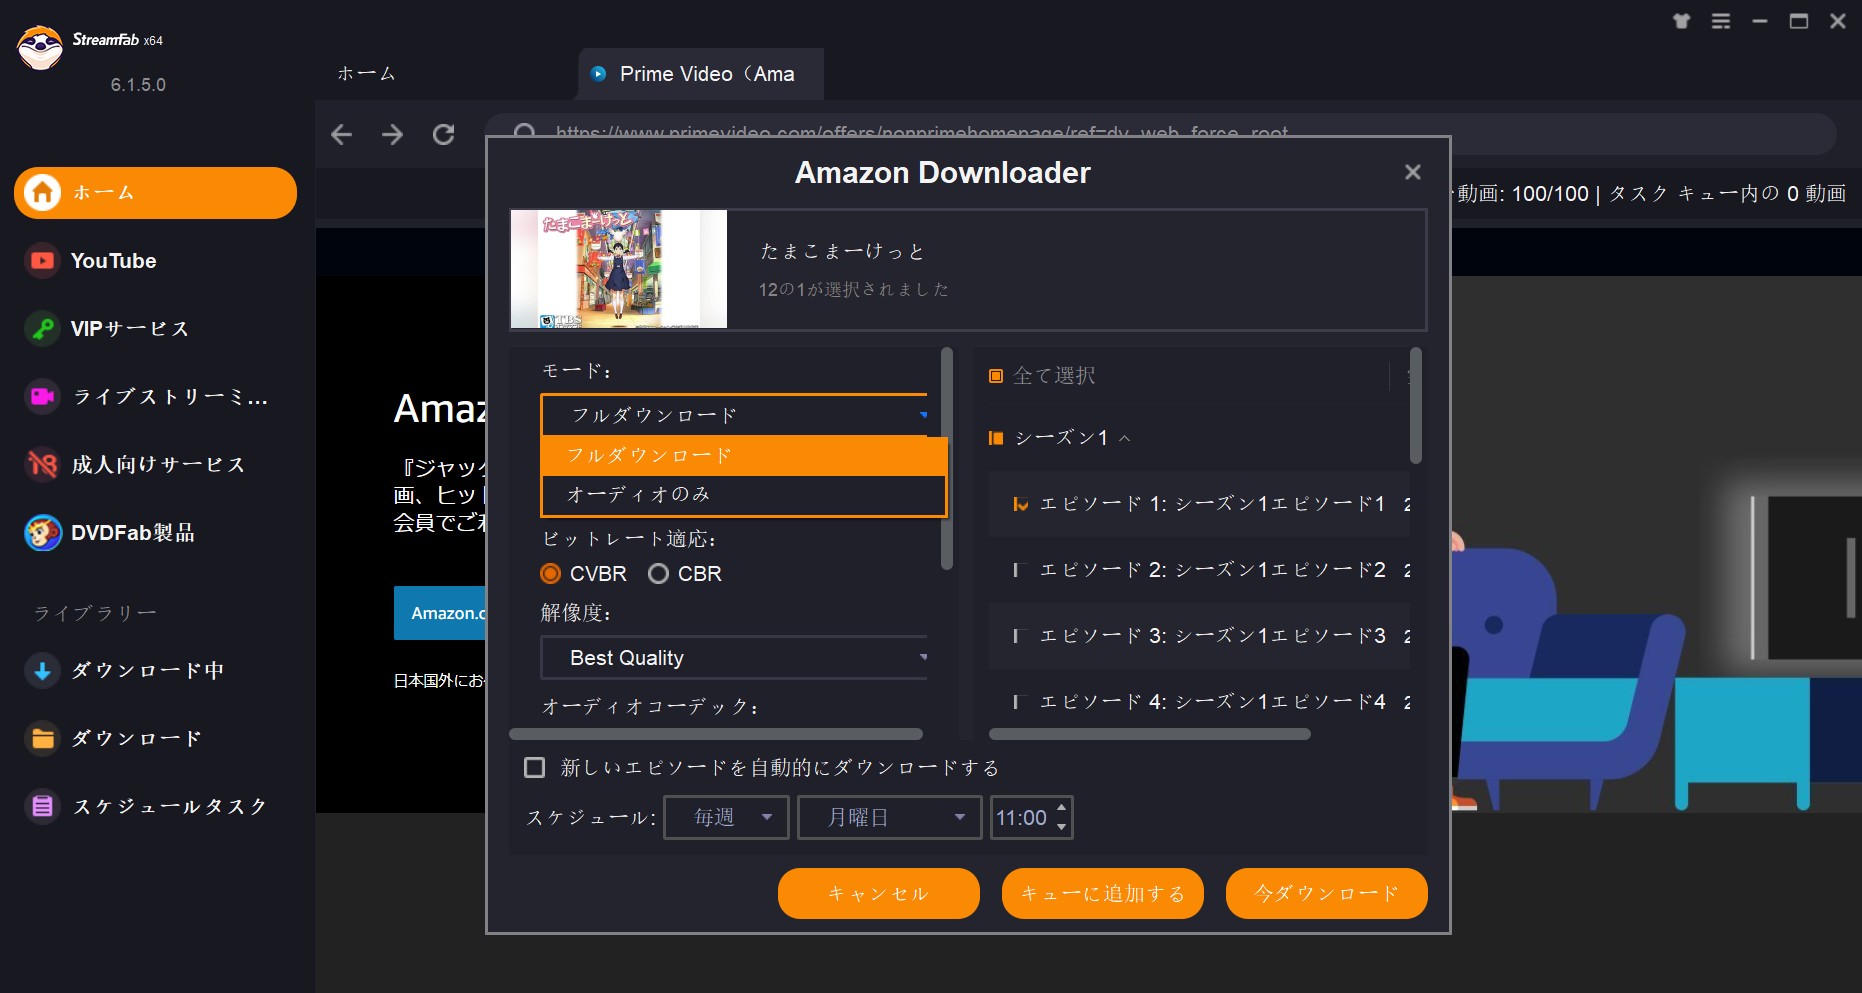Click the たまこまーけっと thumbnail
1862x993 pixels.
pyautogui.click(x=619, y=269)
